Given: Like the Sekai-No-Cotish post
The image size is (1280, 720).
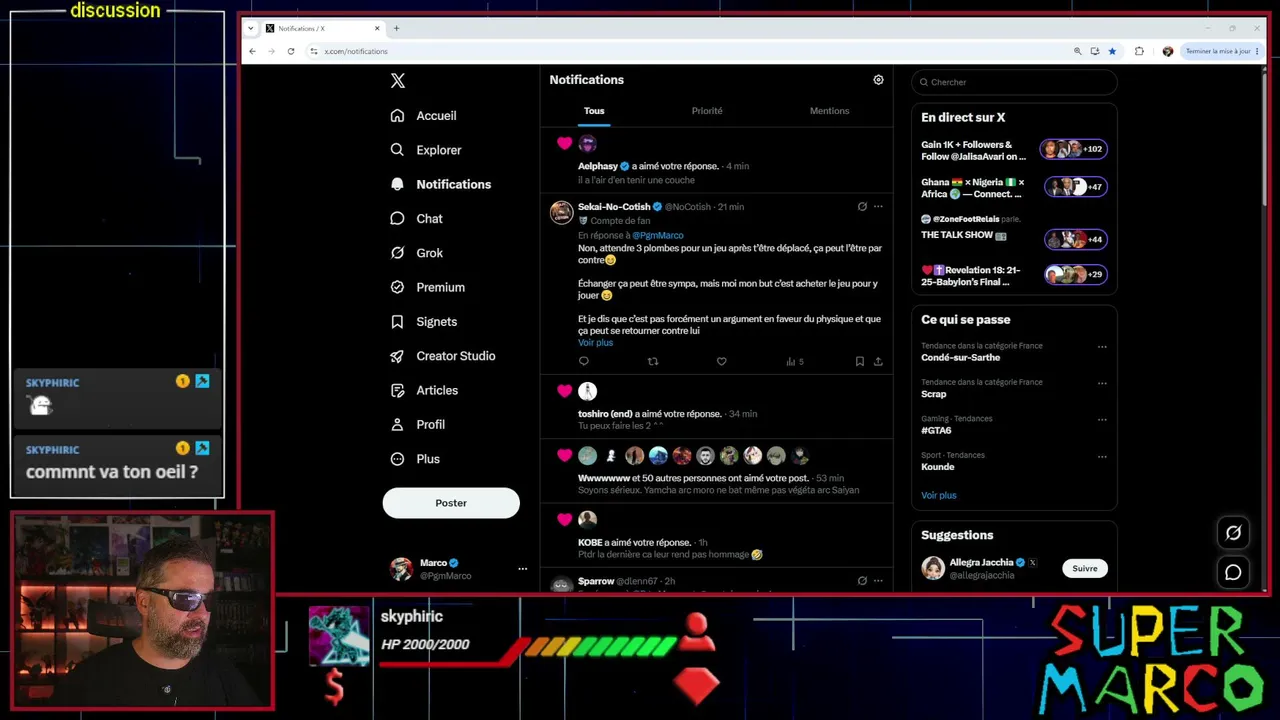Looking at the screenshot, I should tap(721, 361).
